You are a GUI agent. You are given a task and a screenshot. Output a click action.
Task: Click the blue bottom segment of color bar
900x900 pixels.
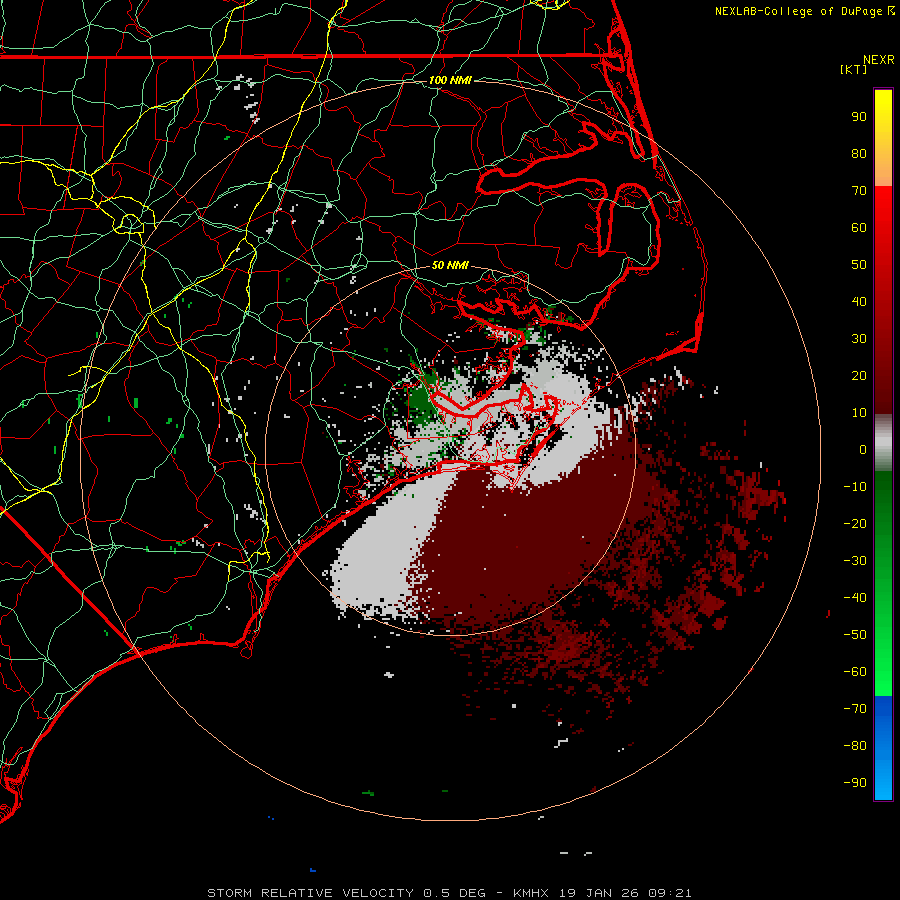click(x=883, y=747)
